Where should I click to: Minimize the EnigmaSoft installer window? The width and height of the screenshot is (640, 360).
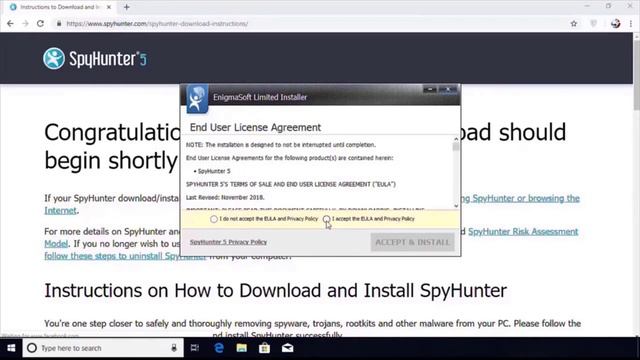[x=430, y=89]
